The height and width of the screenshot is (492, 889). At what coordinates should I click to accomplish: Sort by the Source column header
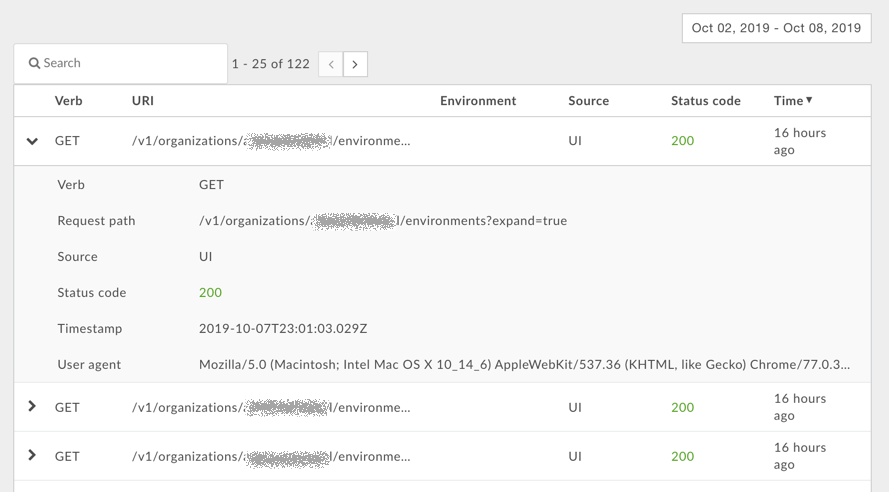[x=588, y=101]
